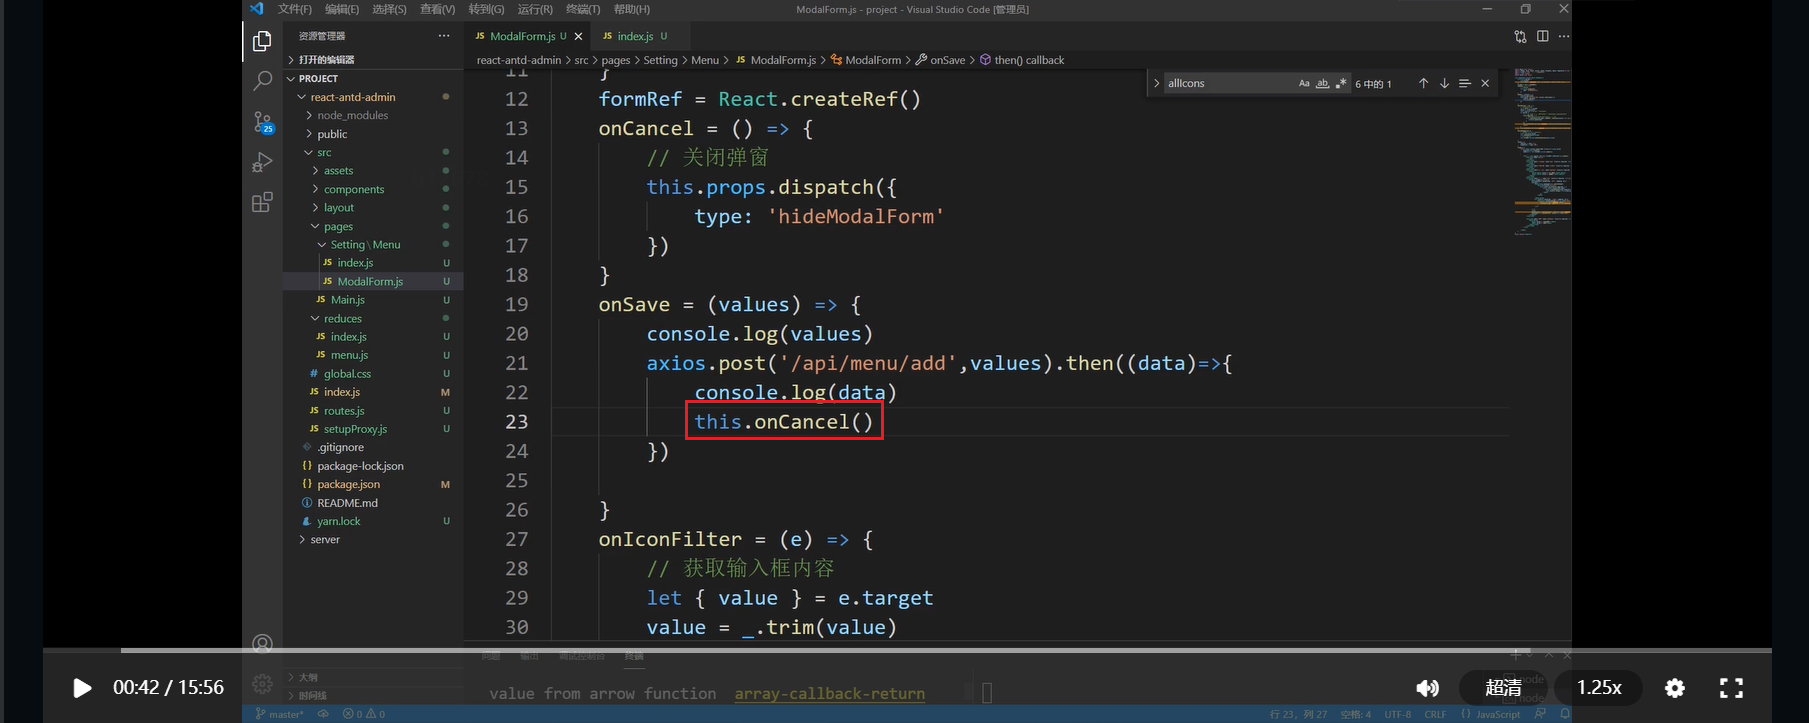The height and width of the screenshot is (723, 1809).
Task: Close the find widget
Action: [1485, 83]
